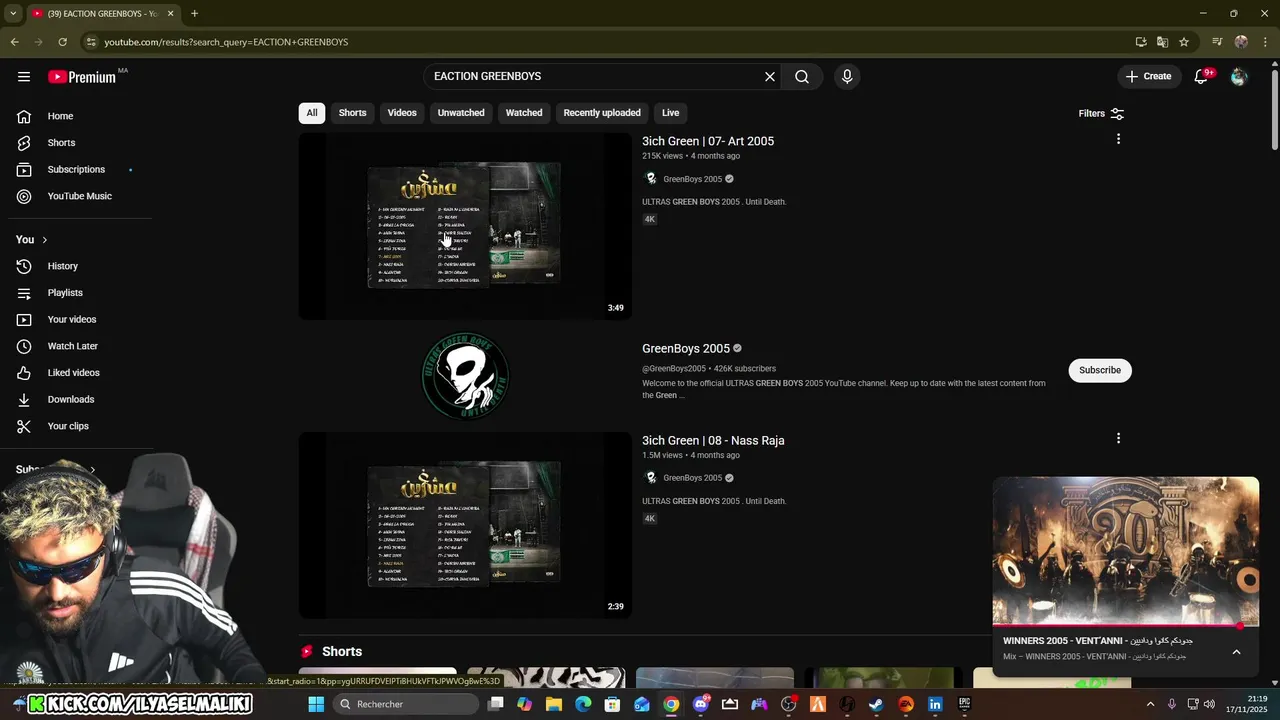Open a new browser tab
The width and height of the screenshot is (1280, 720).
[194, 13]
